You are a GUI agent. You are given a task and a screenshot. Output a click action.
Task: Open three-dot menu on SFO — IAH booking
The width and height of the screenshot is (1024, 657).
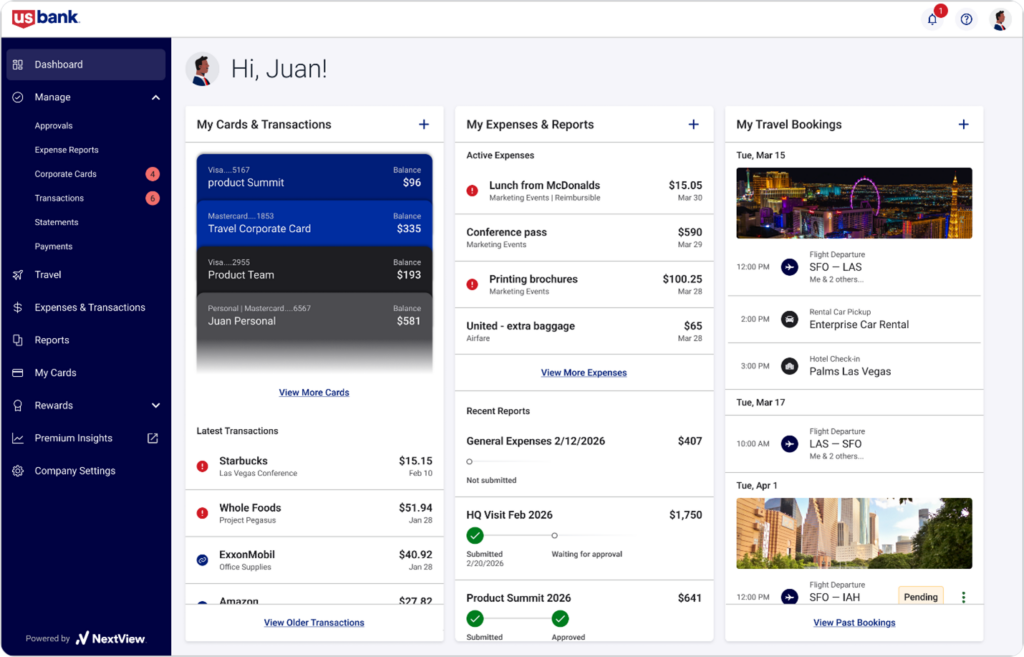tap(963, 597)
